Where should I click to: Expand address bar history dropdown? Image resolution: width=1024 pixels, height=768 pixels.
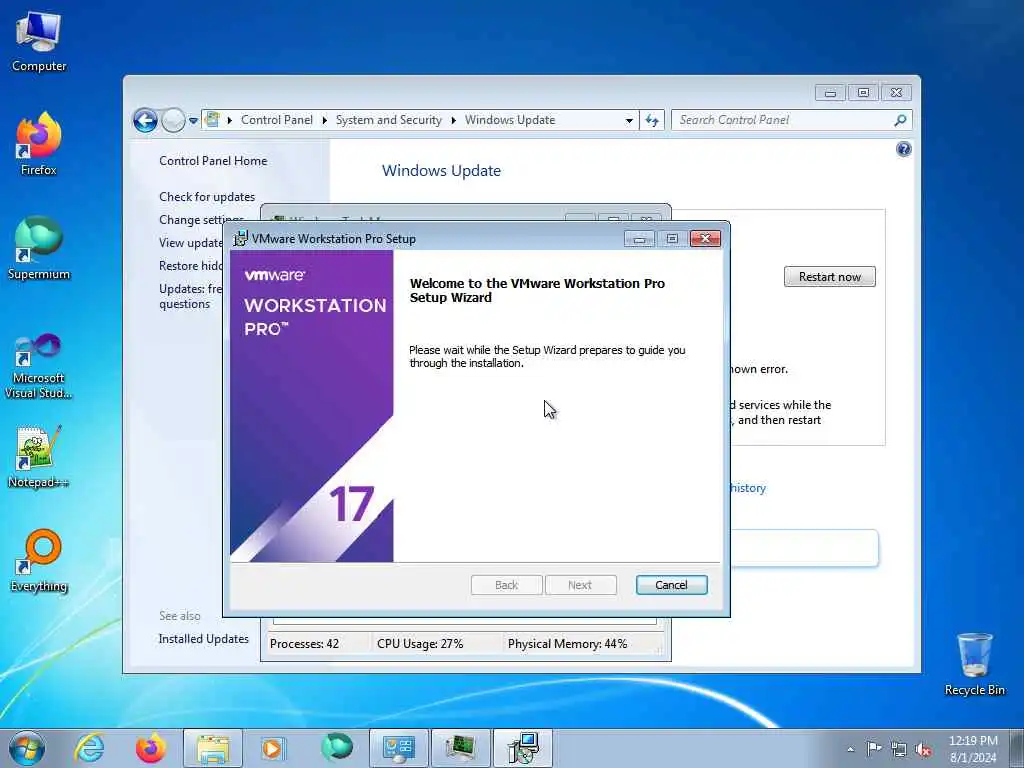click(629, 120)
